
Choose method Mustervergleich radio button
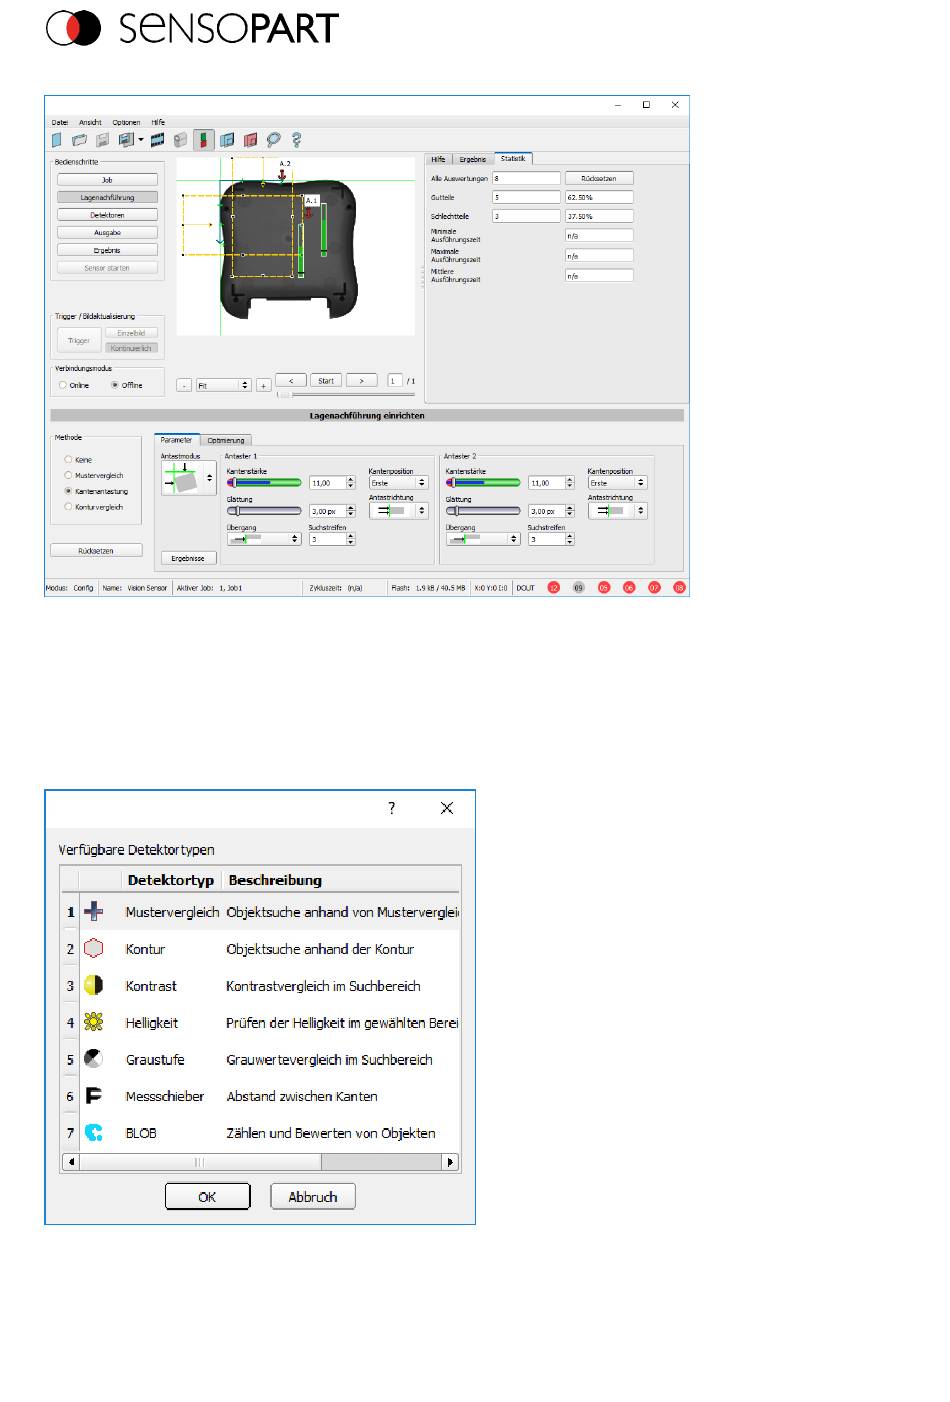(68, 476)
